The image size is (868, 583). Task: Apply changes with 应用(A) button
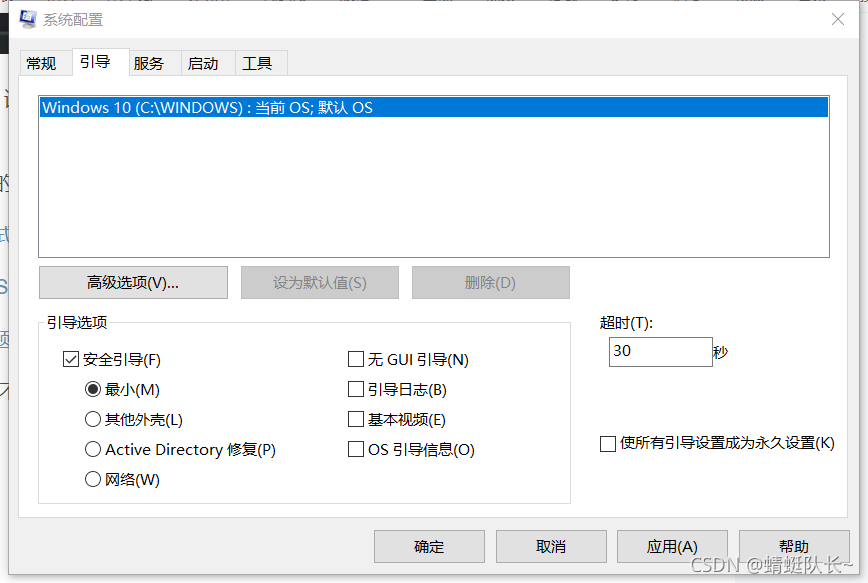tap(672, 546)
